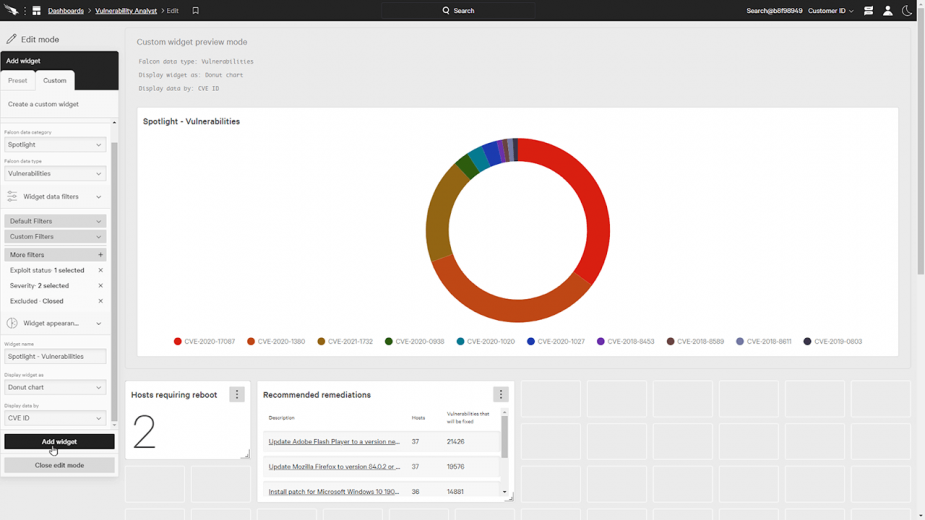Remove the Excluded Closed filter
This screenshot has width=925, height=520.
[x=100, y=301]
